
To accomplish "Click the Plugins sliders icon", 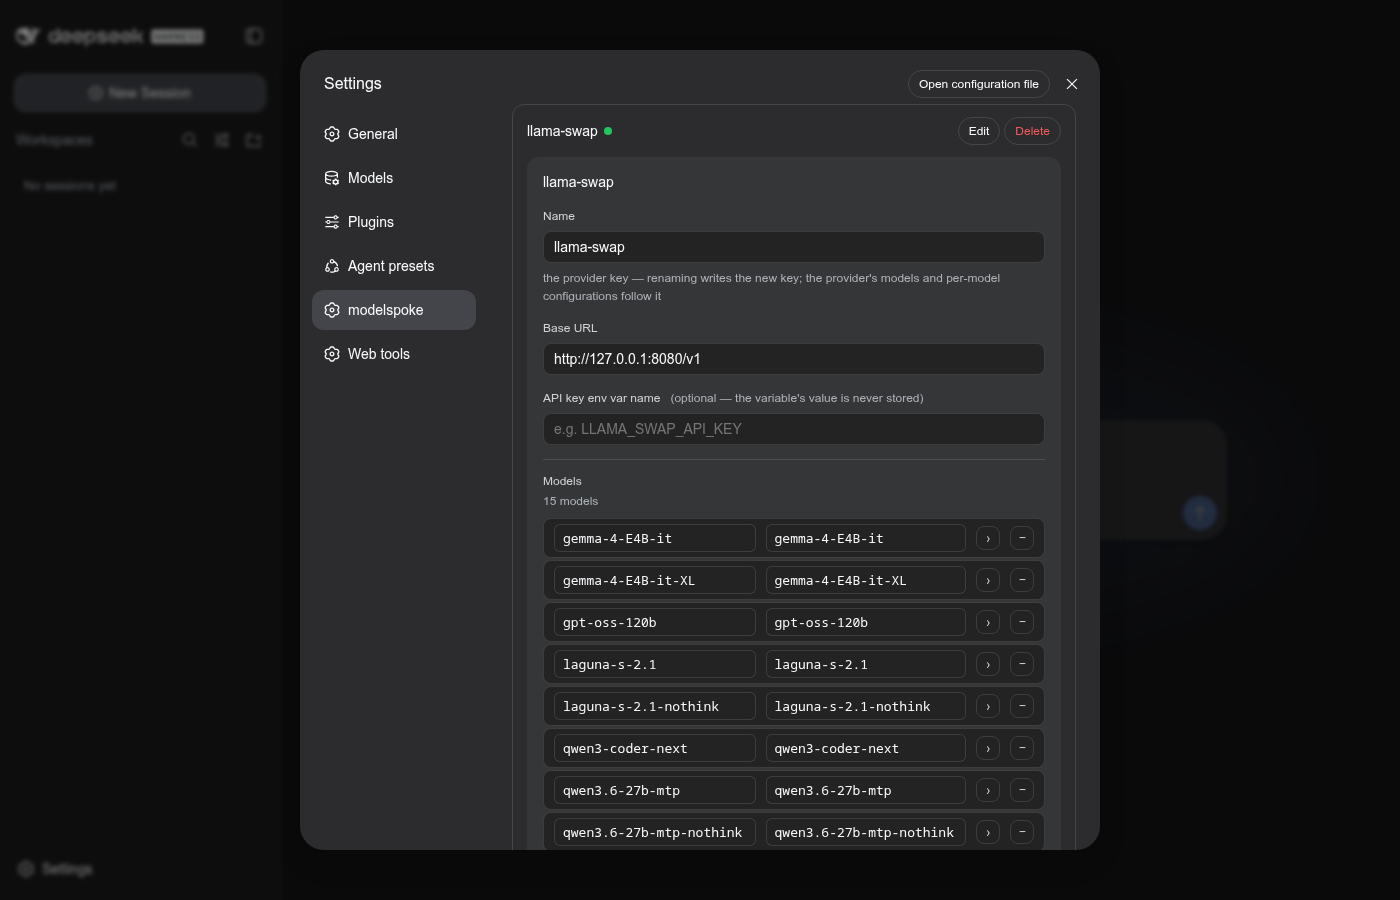I will pyautogui.click(x=332, y=222).
